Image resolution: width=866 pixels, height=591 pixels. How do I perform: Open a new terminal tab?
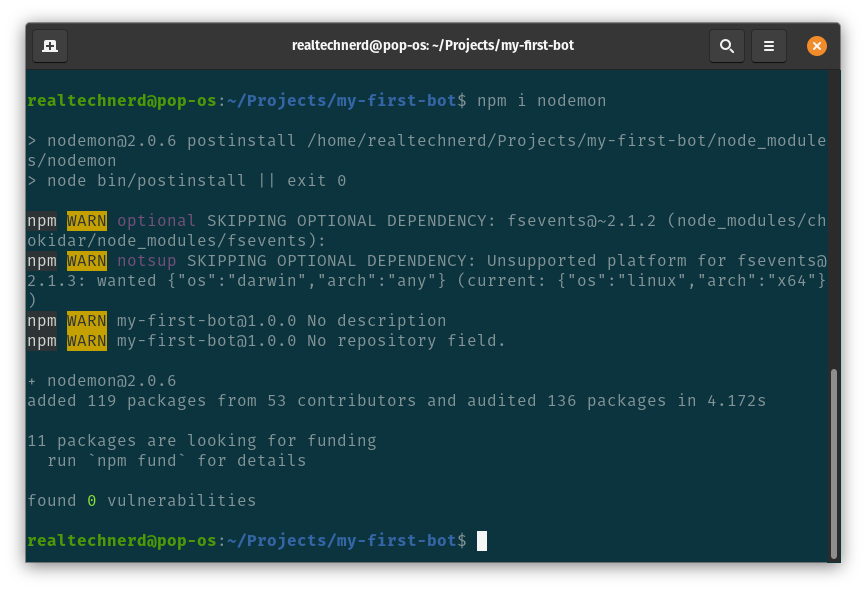(50, 46)
